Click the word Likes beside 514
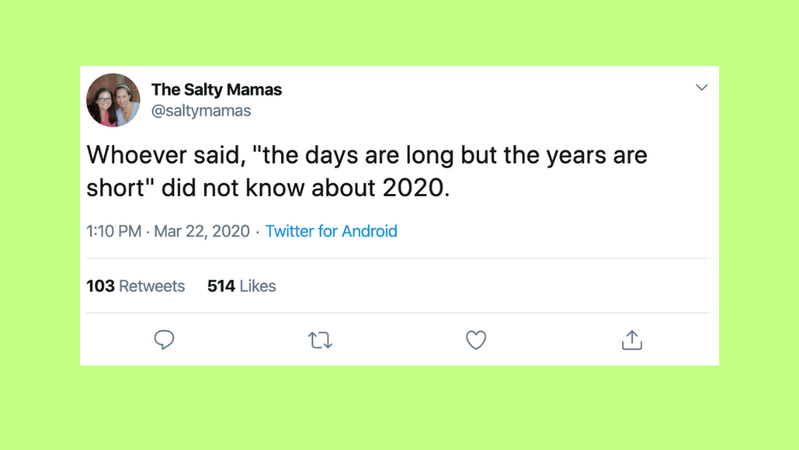Viewport: 799px width, 450px height. pos(257,286)
